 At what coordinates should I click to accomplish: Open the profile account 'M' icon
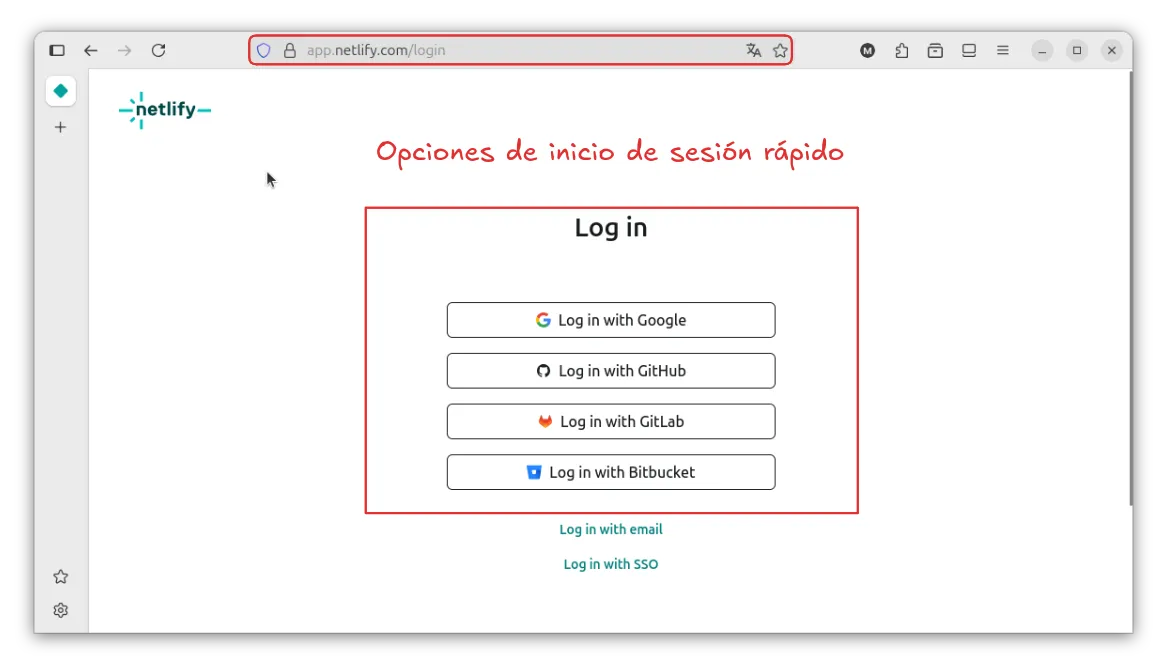(868, 50)
